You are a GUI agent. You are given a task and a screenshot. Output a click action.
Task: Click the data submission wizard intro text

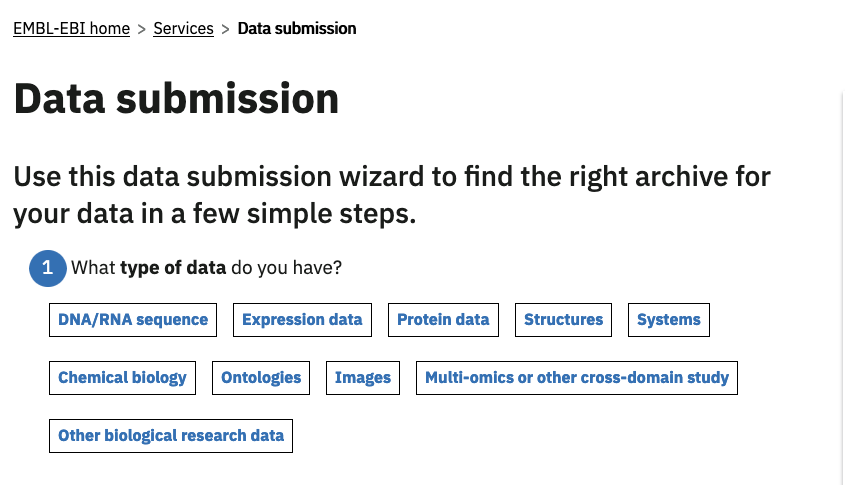pos(392,196)
